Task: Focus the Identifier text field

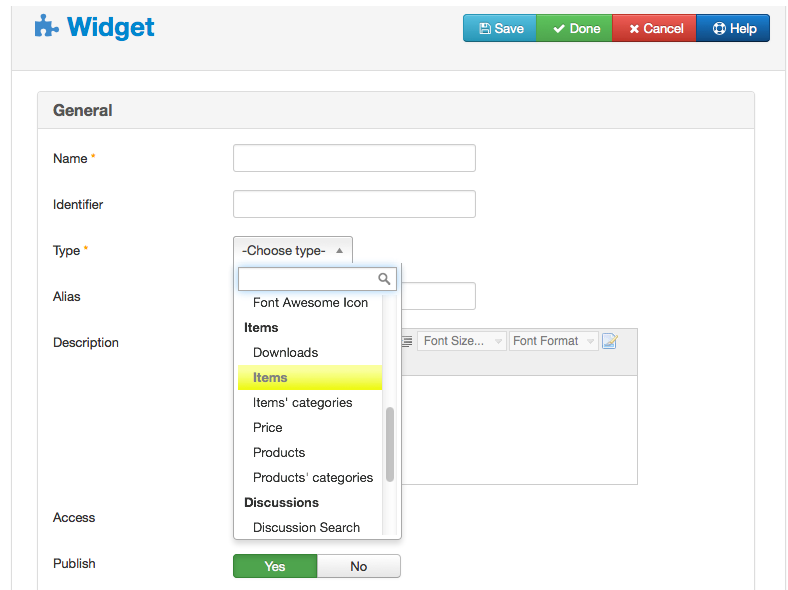Action: [x=354, y=204]
